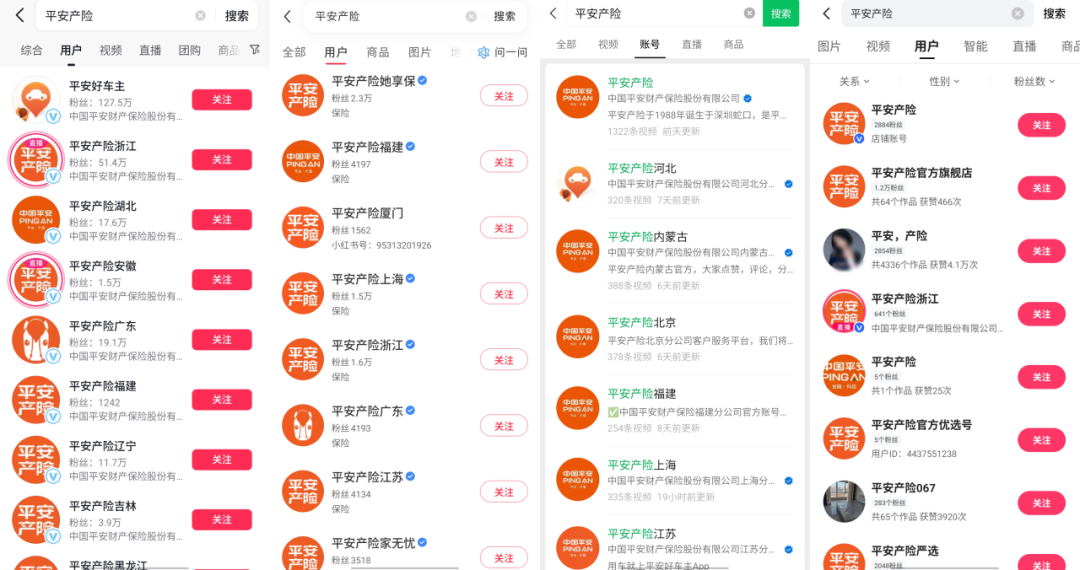Clear search text on the screen with 问一问
This screenshot has width=1080, height=570.
tap(471, 17)
